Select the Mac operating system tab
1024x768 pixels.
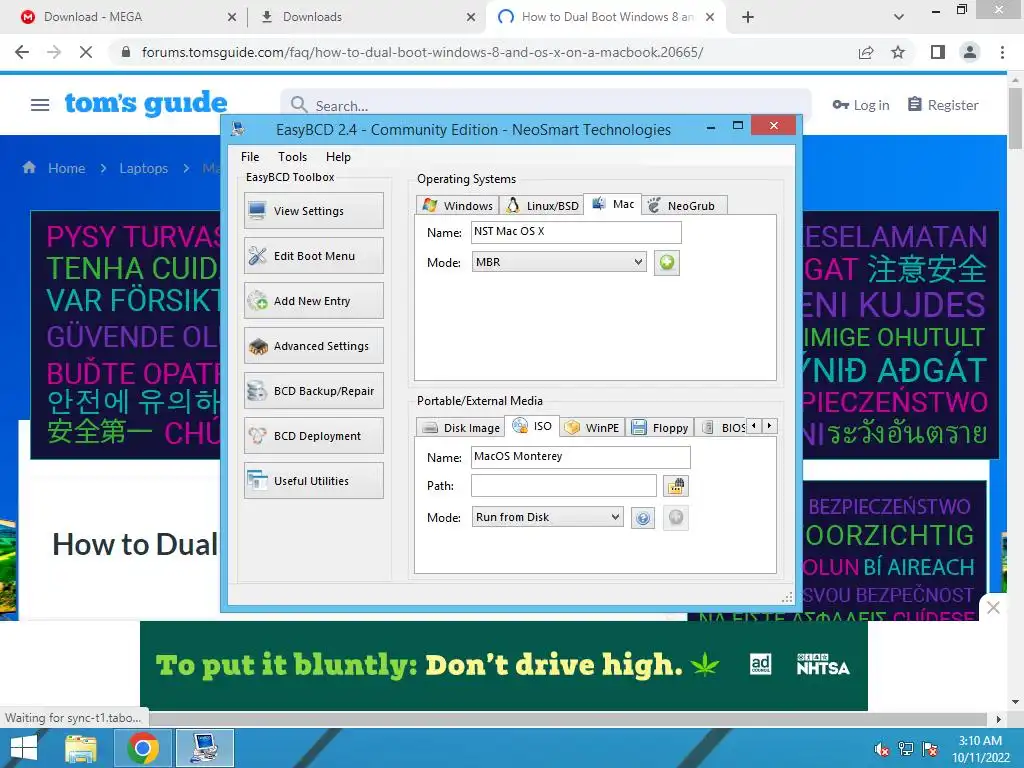click(613, 204)
